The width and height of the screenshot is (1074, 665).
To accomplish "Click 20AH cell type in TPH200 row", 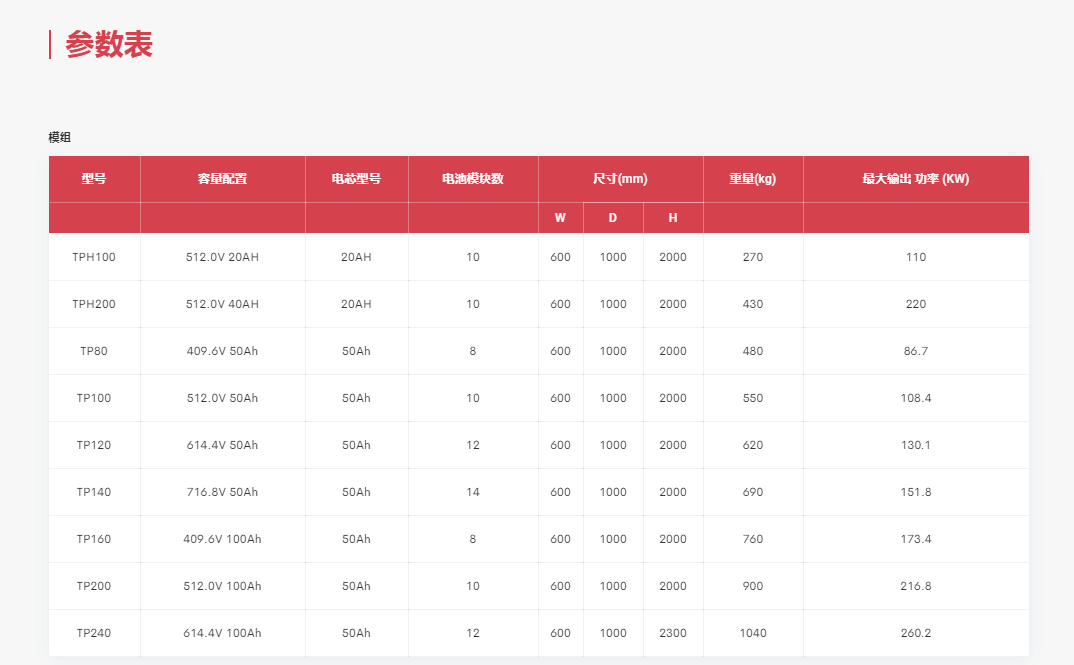I will click(x=356, y=304).
